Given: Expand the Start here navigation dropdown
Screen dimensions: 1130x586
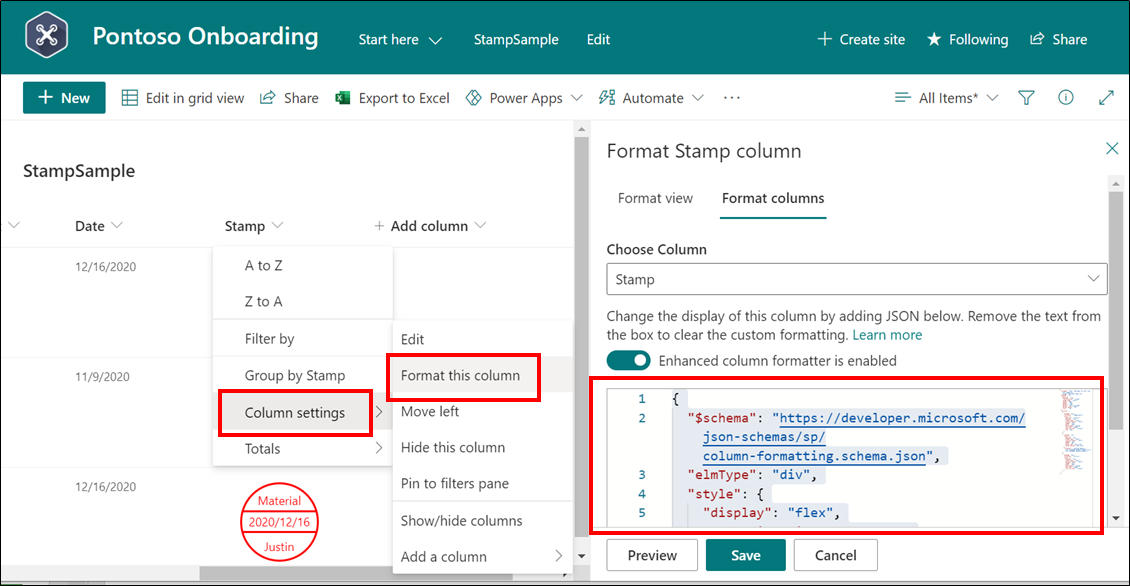Looking at the screenshot, I should click(x=435, y=40).
